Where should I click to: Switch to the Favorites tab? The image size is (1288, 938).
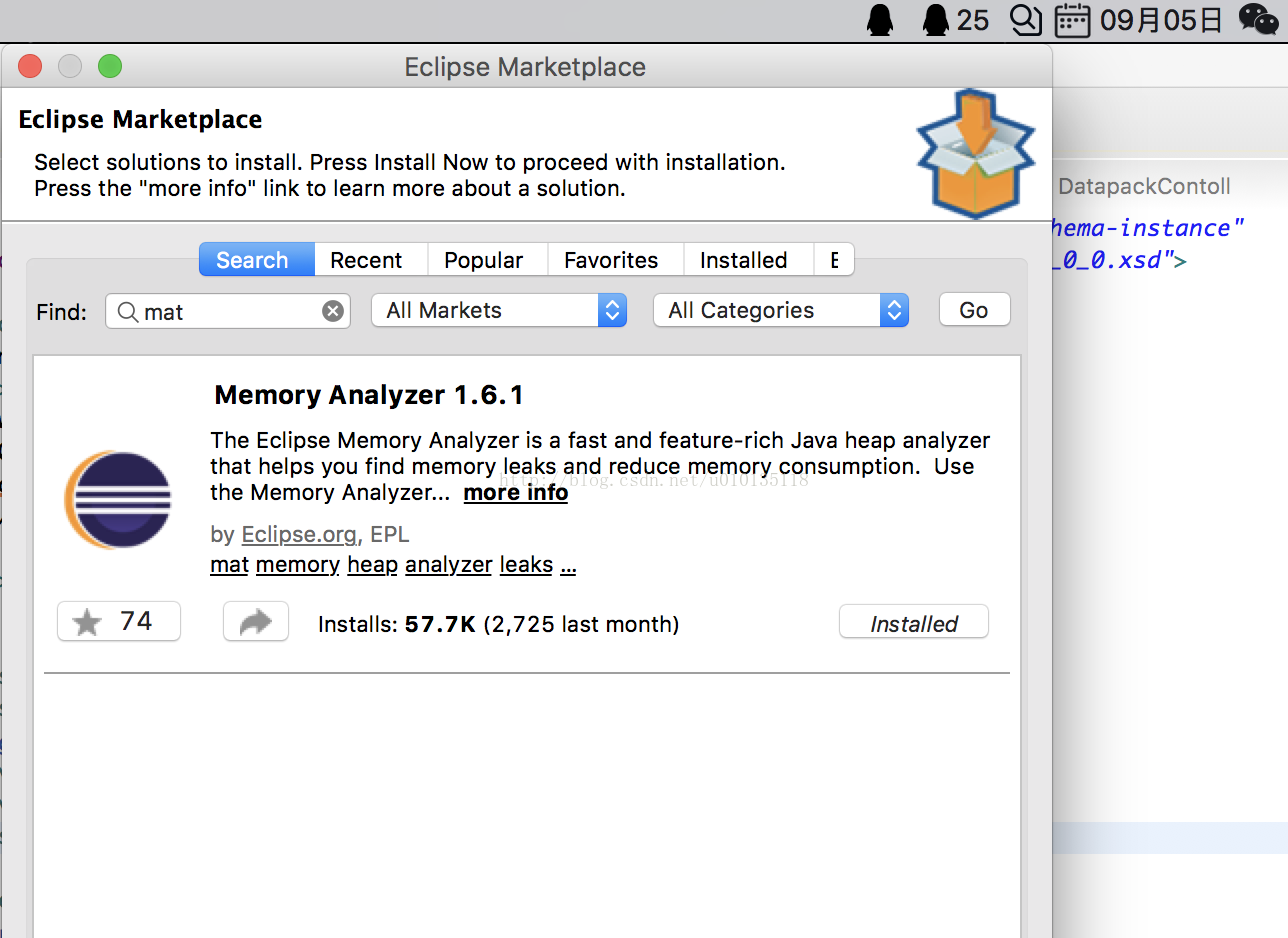click(x=615, y=260)
